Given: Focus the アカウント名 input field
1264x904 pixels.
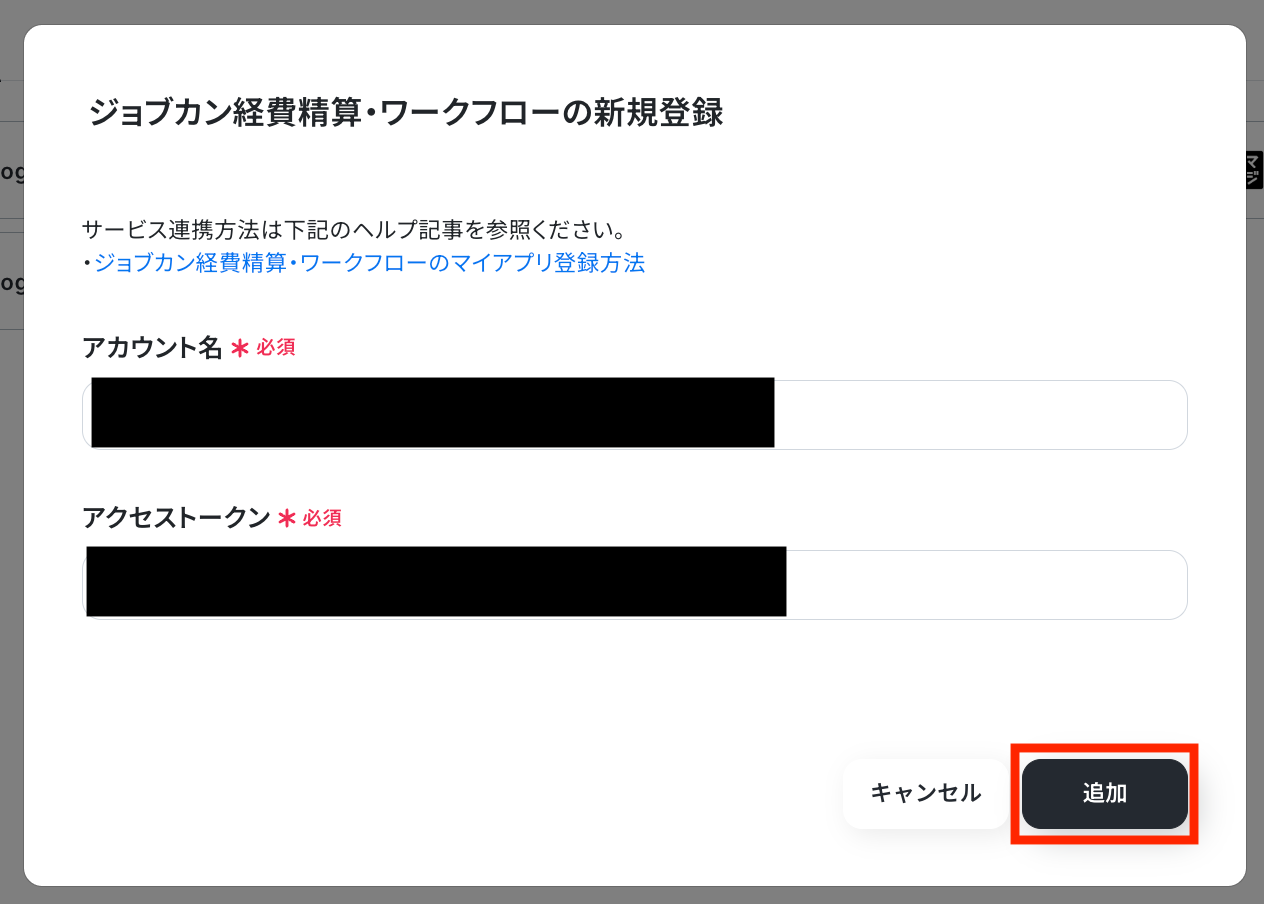Looking at the screenshot, I should [x=635, y=415].
